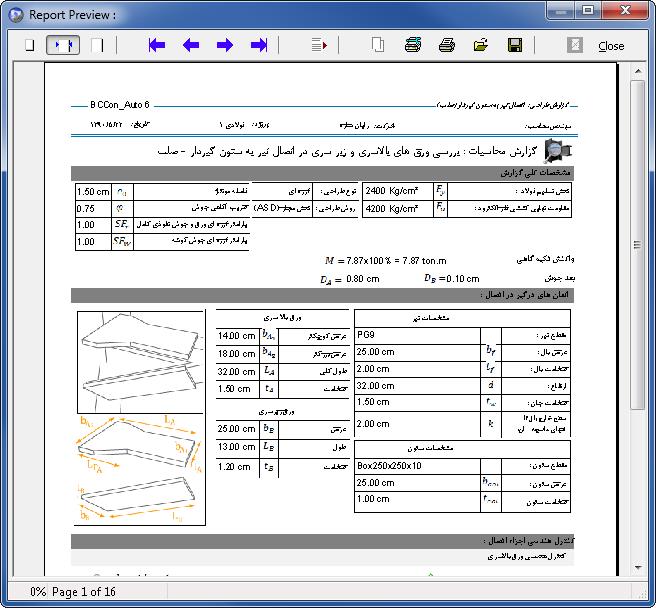This screenshot has width=656, height=608.
Task: Save report using floppy disk icon
Action: pos(515,45)
